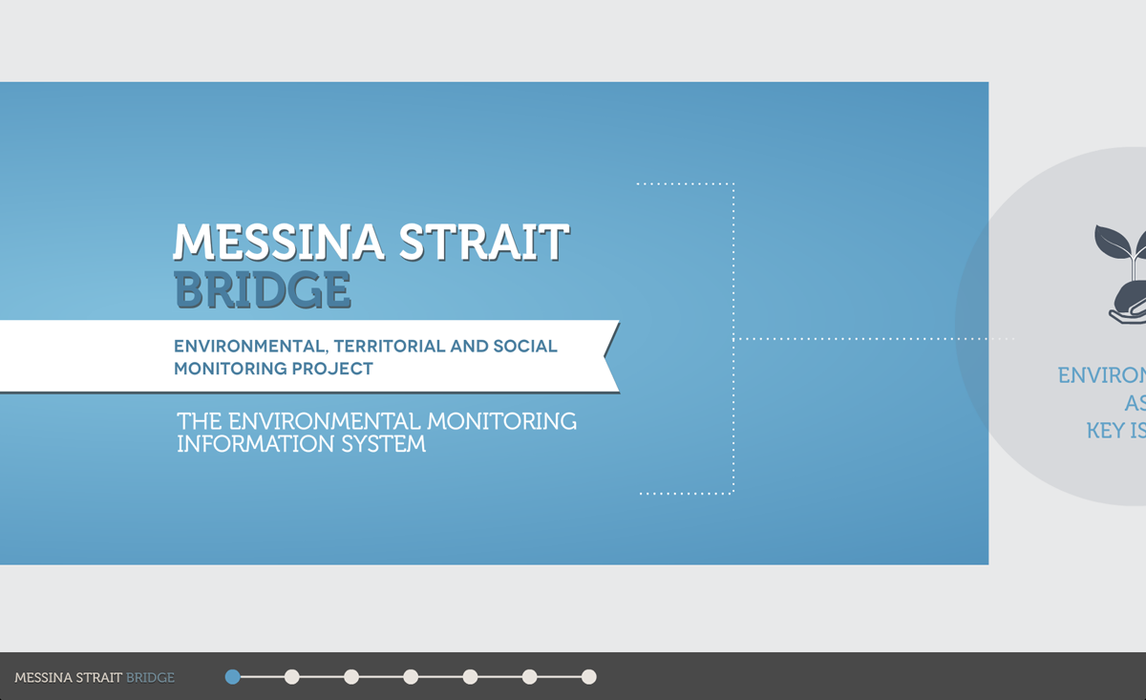
Task: Click the dotted bracket's top corner
Action: (x=733, y=185)
